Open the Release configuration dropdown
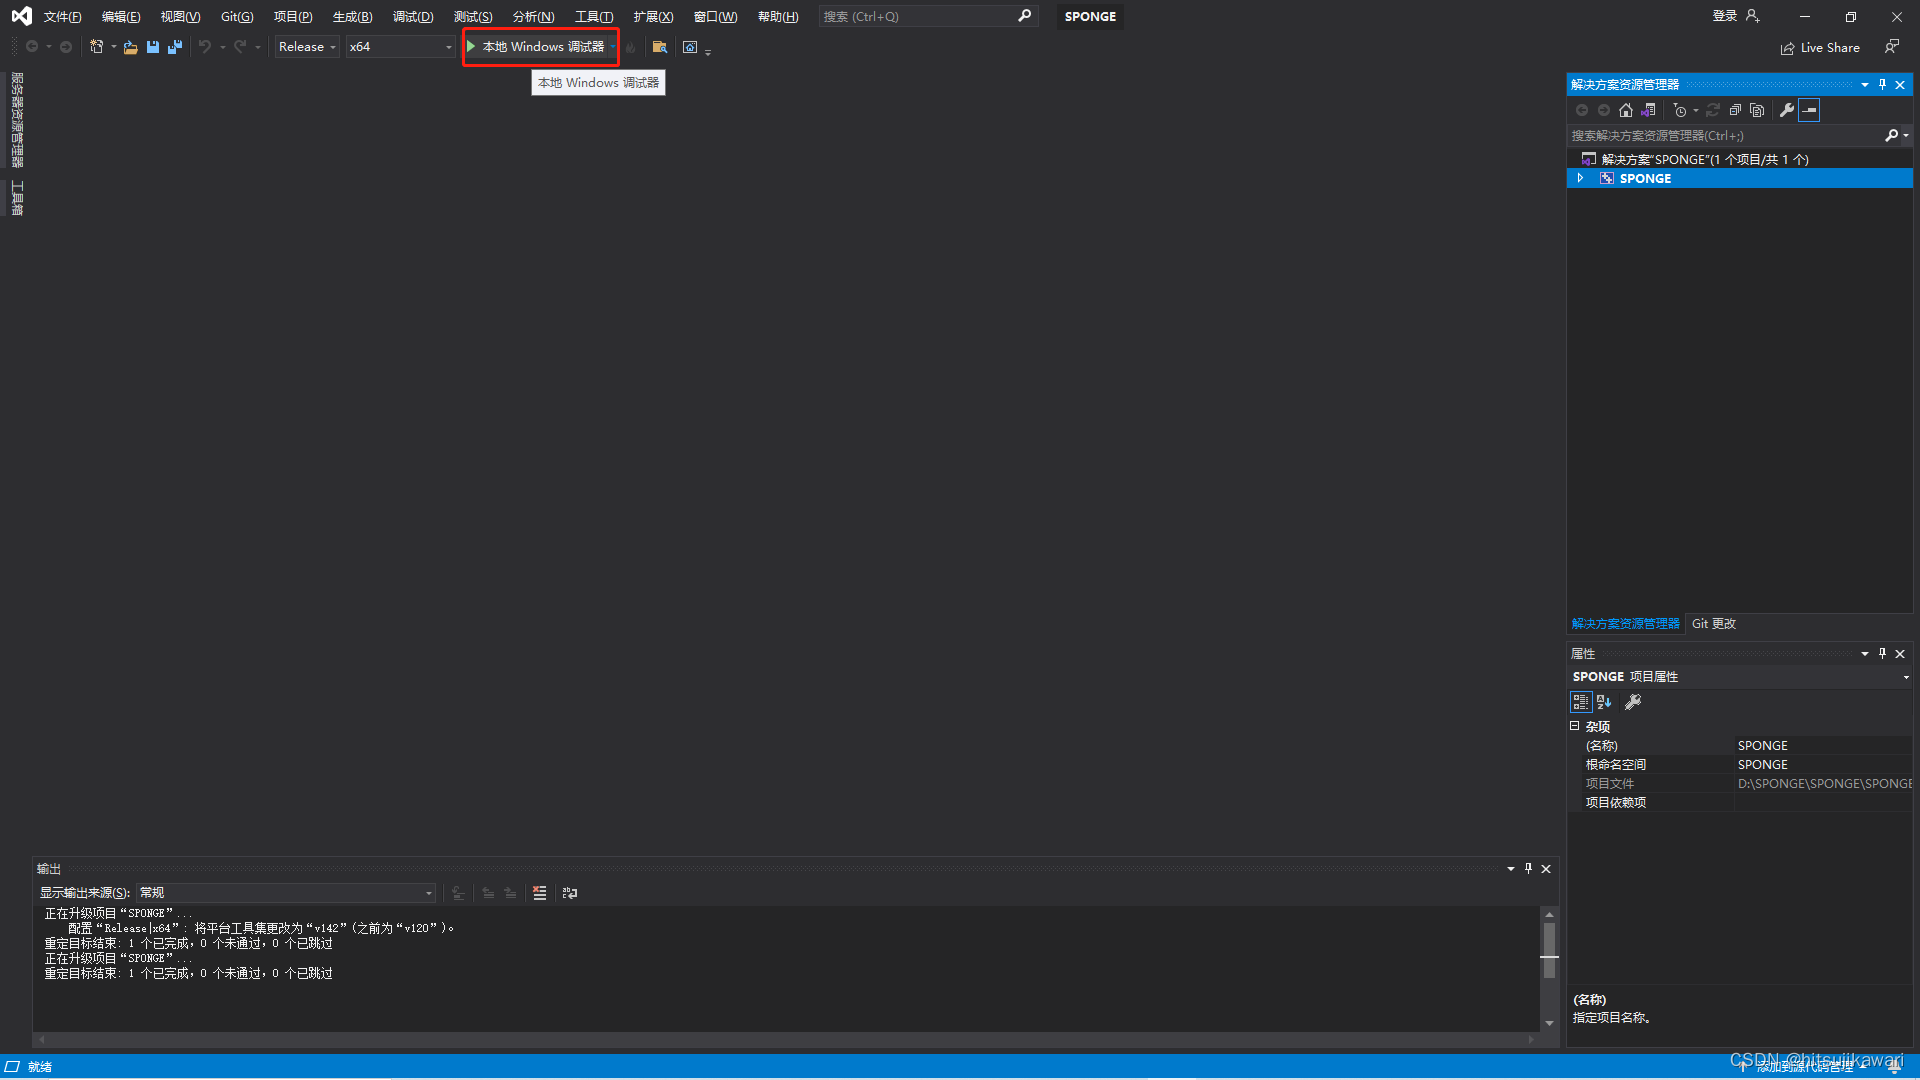Viewport: 1920px width, 1080px height. pyautogui.click(x=307, y=47)
